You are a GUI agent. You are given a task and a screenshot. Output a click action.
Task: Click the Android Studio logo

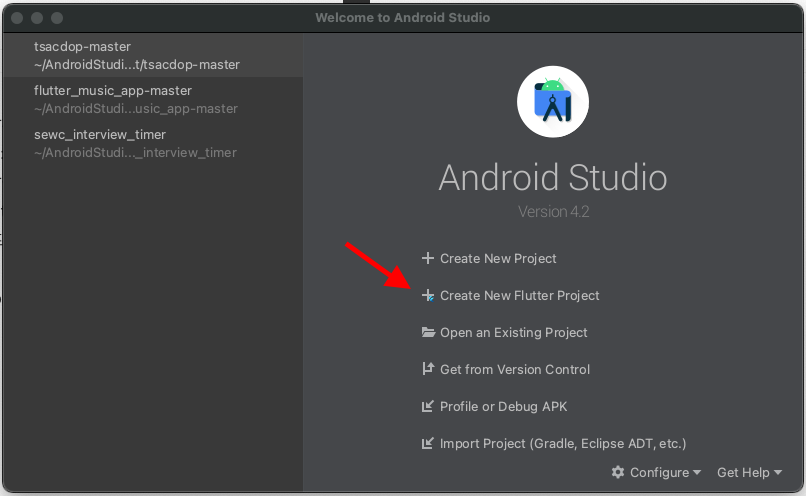pyautogui.click(x=553, y=102)
